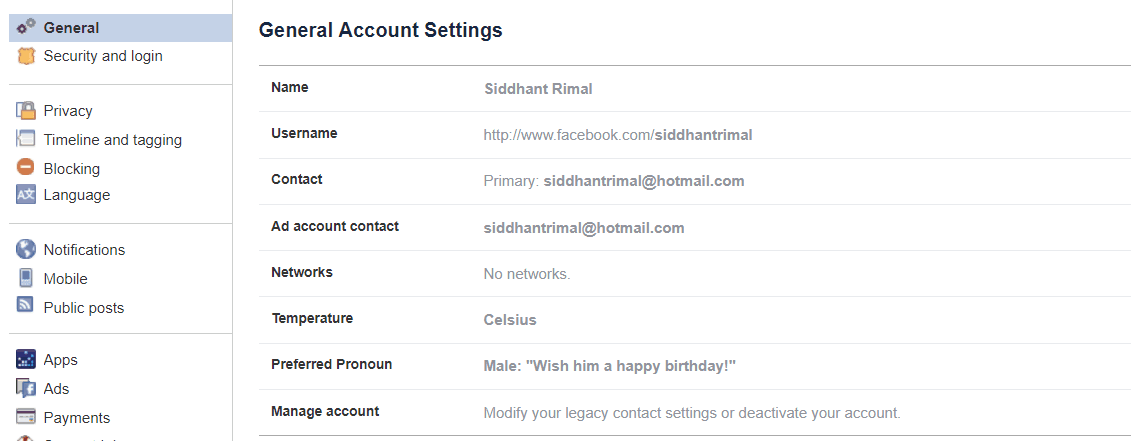The width and height of the screenshot is (1131, 441).
Task: Click the Public posts feed icon
Action: point(26,307)
